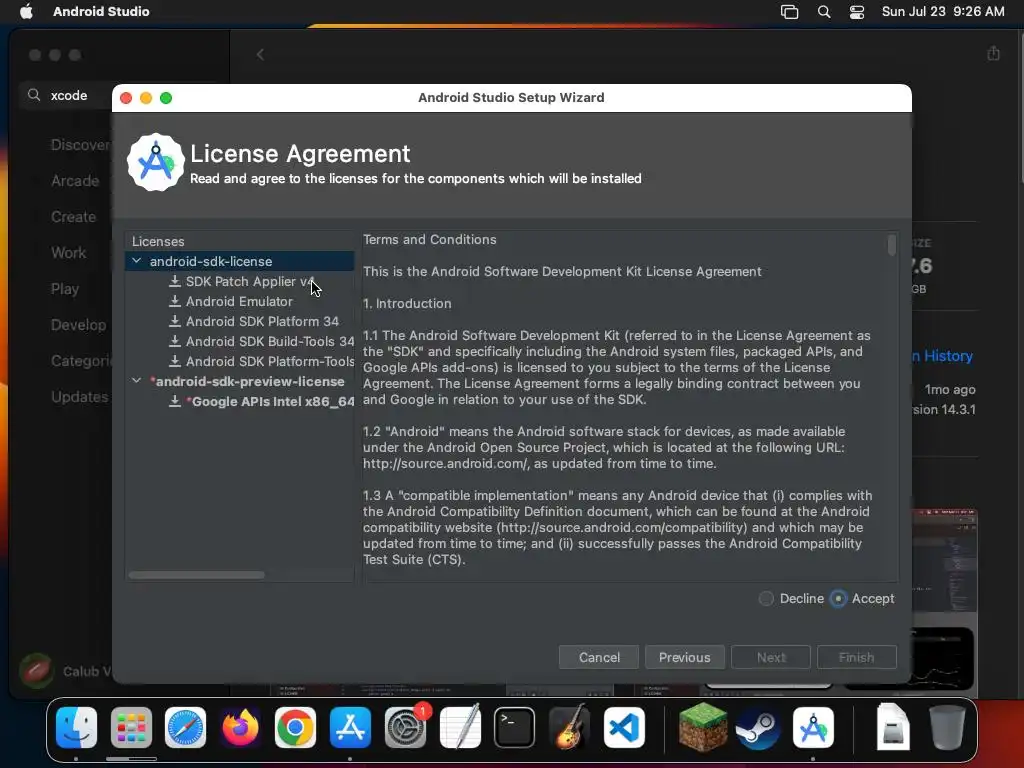Open the Apple menu
Image resolution: width=1024 pixels, height=768 pixels.
coord(26,11)
